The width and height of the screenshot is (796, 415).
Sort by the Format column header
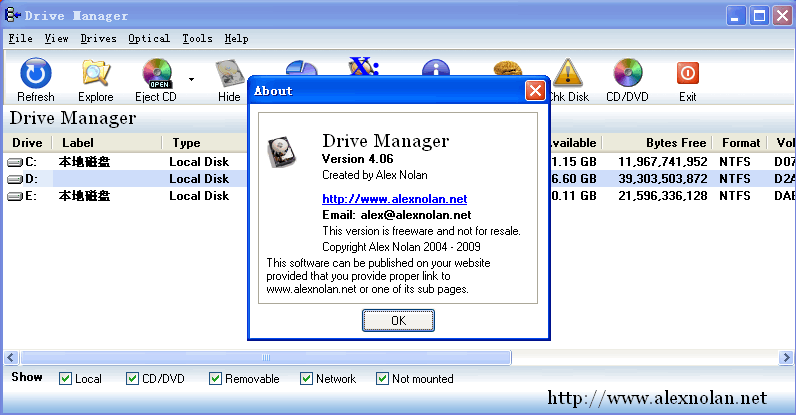click(741, 143)
